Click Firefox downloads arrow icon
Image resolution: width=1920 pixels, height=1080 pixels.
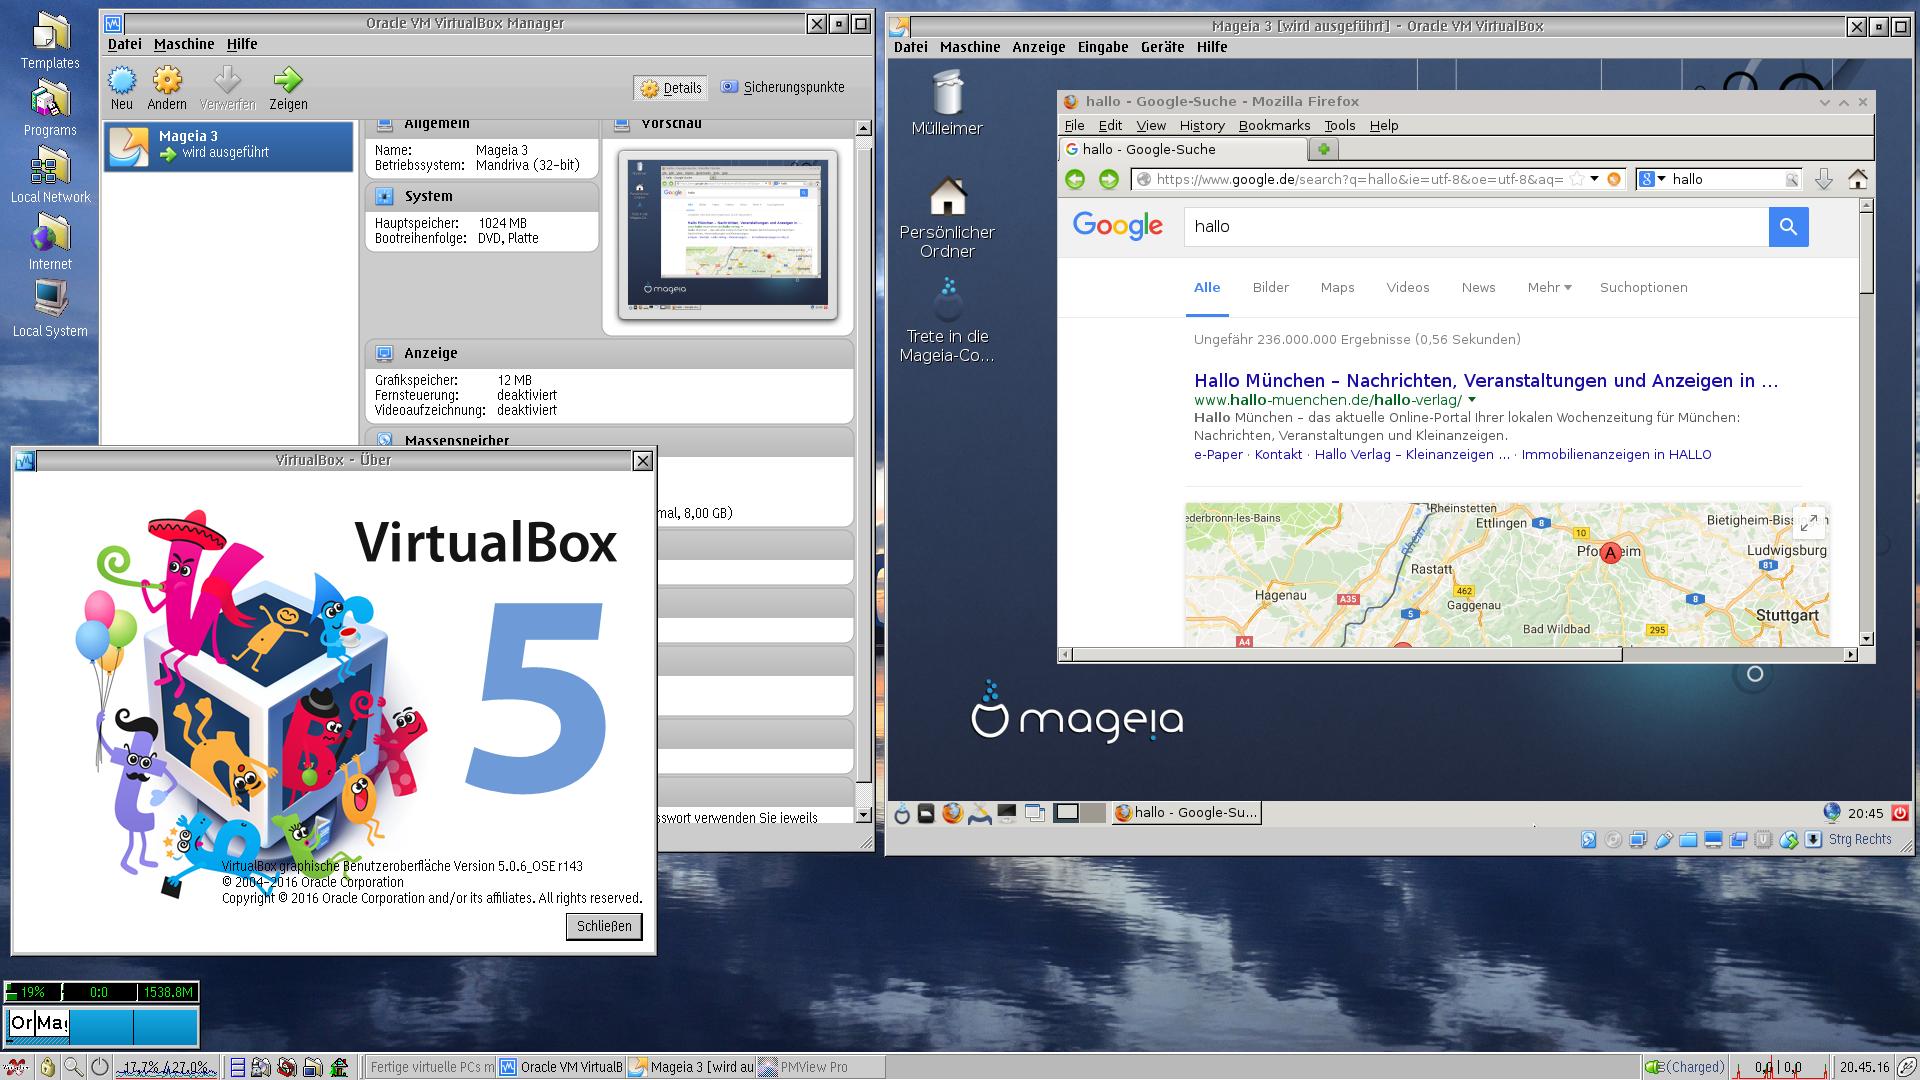[1824, 179]
